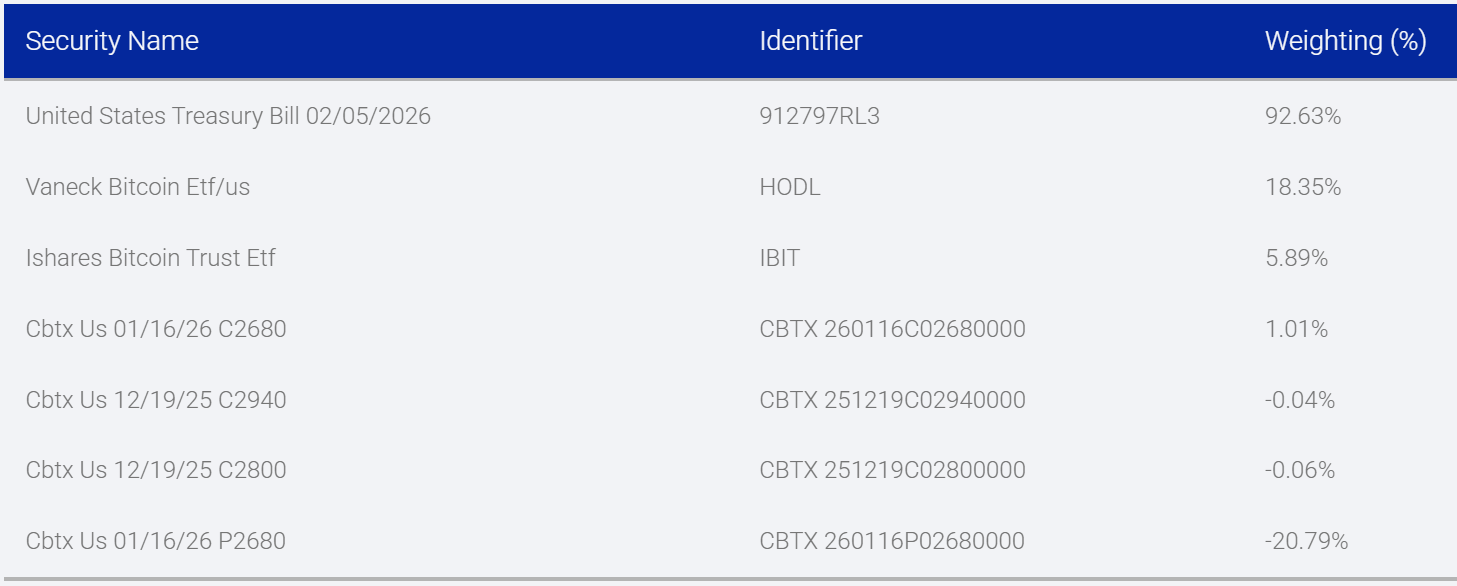Click the HODL ticker identifier
1457x586 pixels.
(x=790, y=187)
